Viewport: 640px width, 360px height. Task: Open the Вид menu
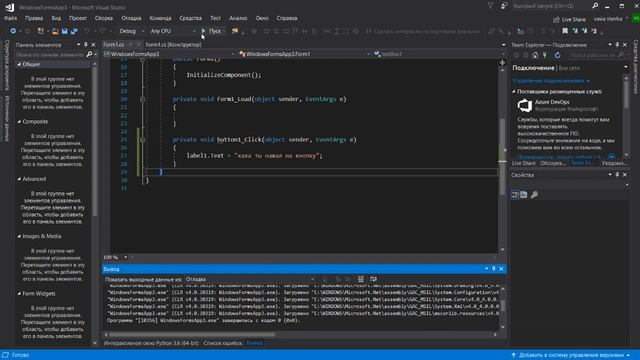point(56,18)
